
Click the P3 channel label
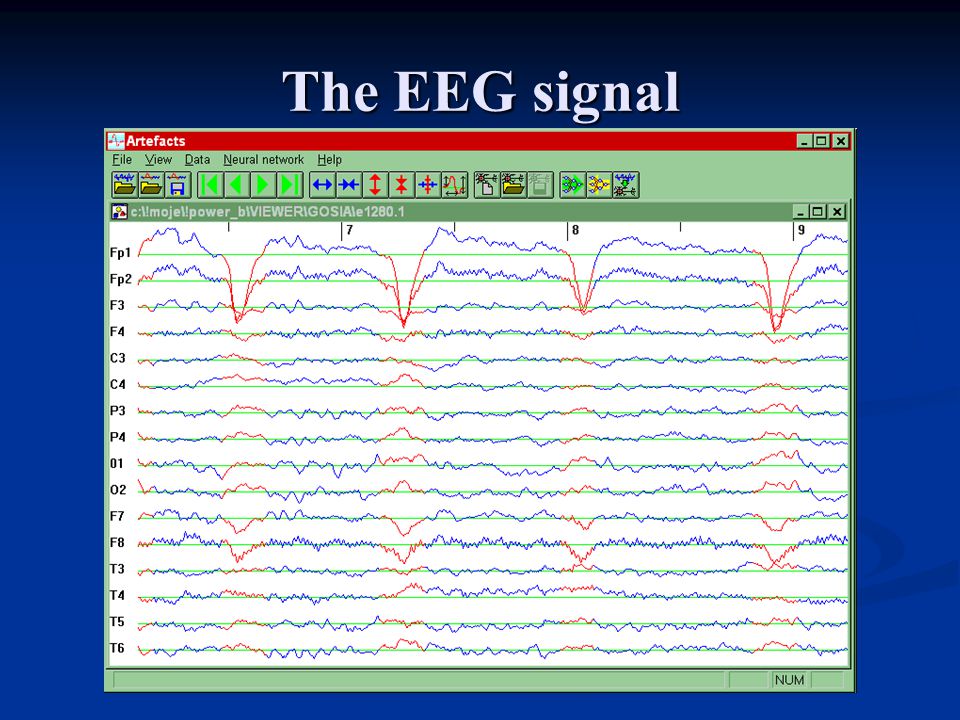point(118,410)
